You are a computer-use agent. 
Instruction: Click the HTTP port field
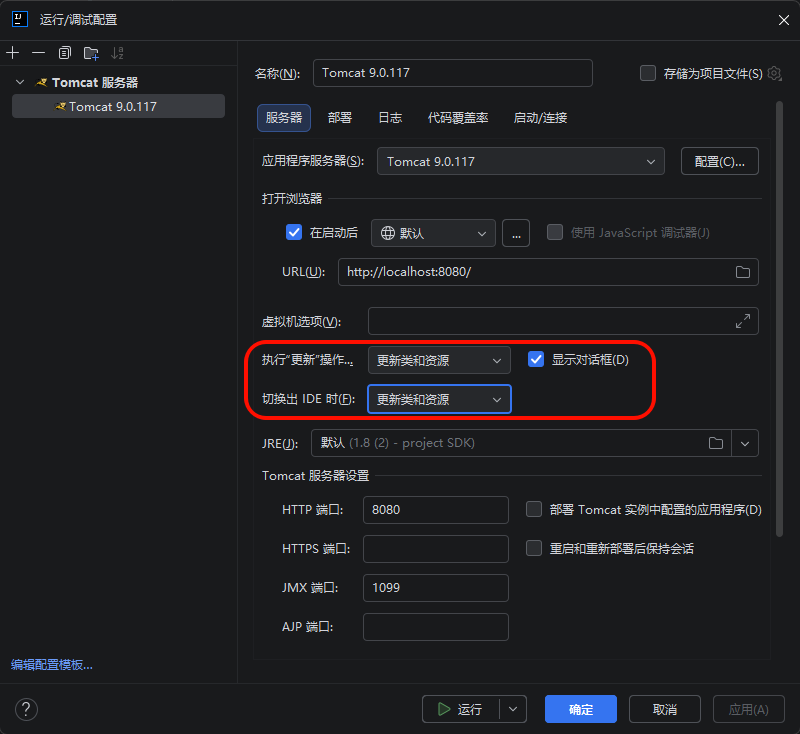click(436, 510)
